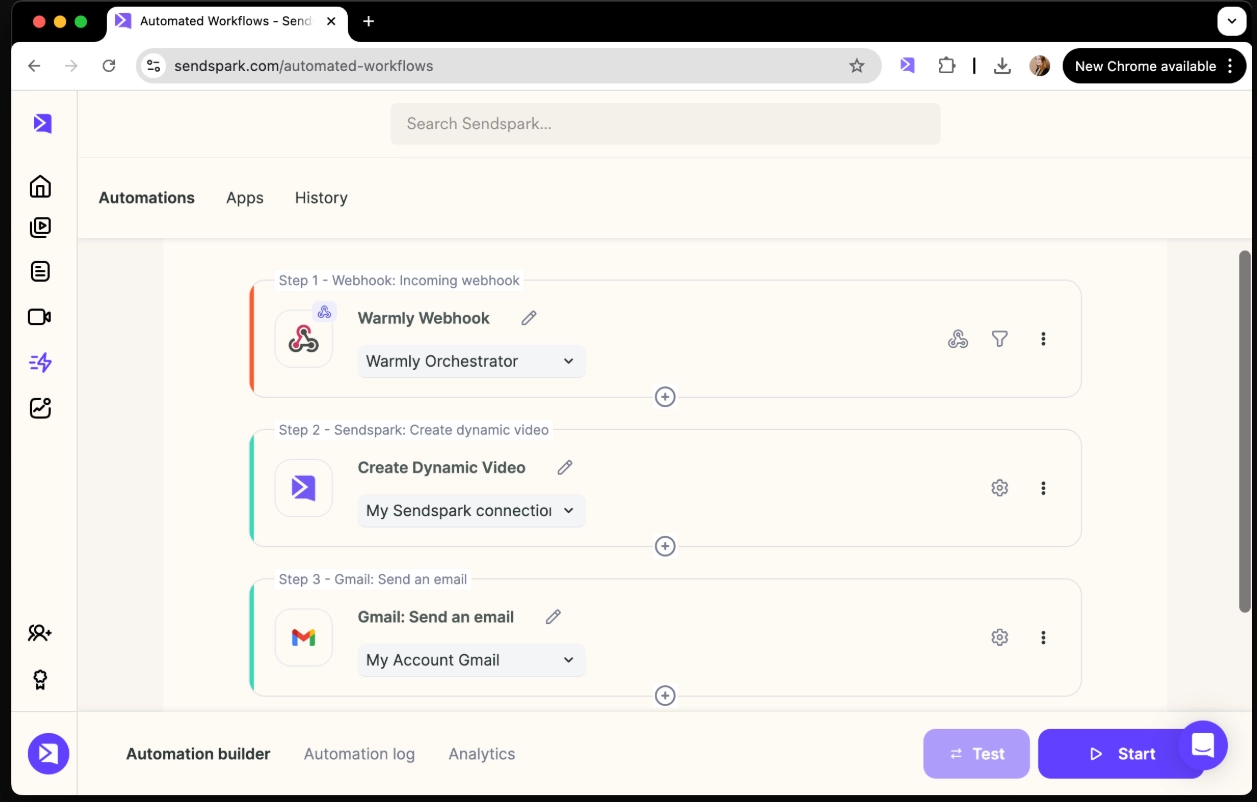Reload the page
This screenshot has height=802, width=1257.
tap(109, 66)
